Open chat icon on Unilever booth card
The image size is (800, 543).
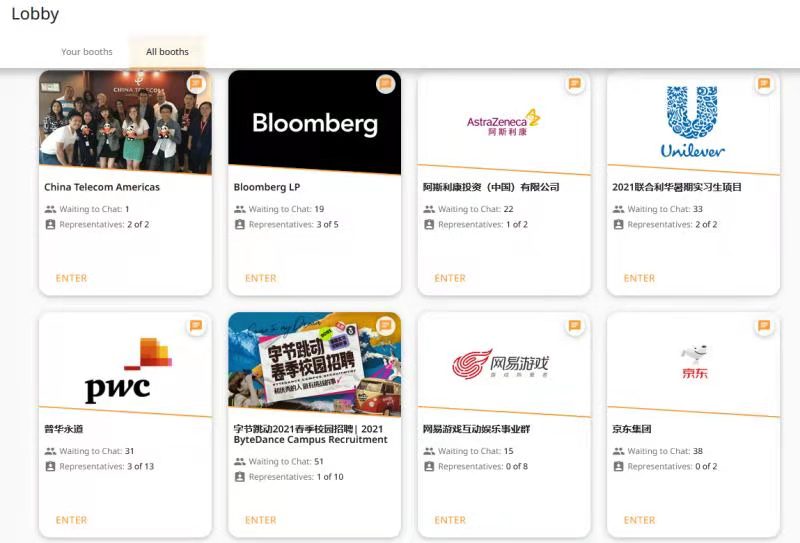point(764,83)
